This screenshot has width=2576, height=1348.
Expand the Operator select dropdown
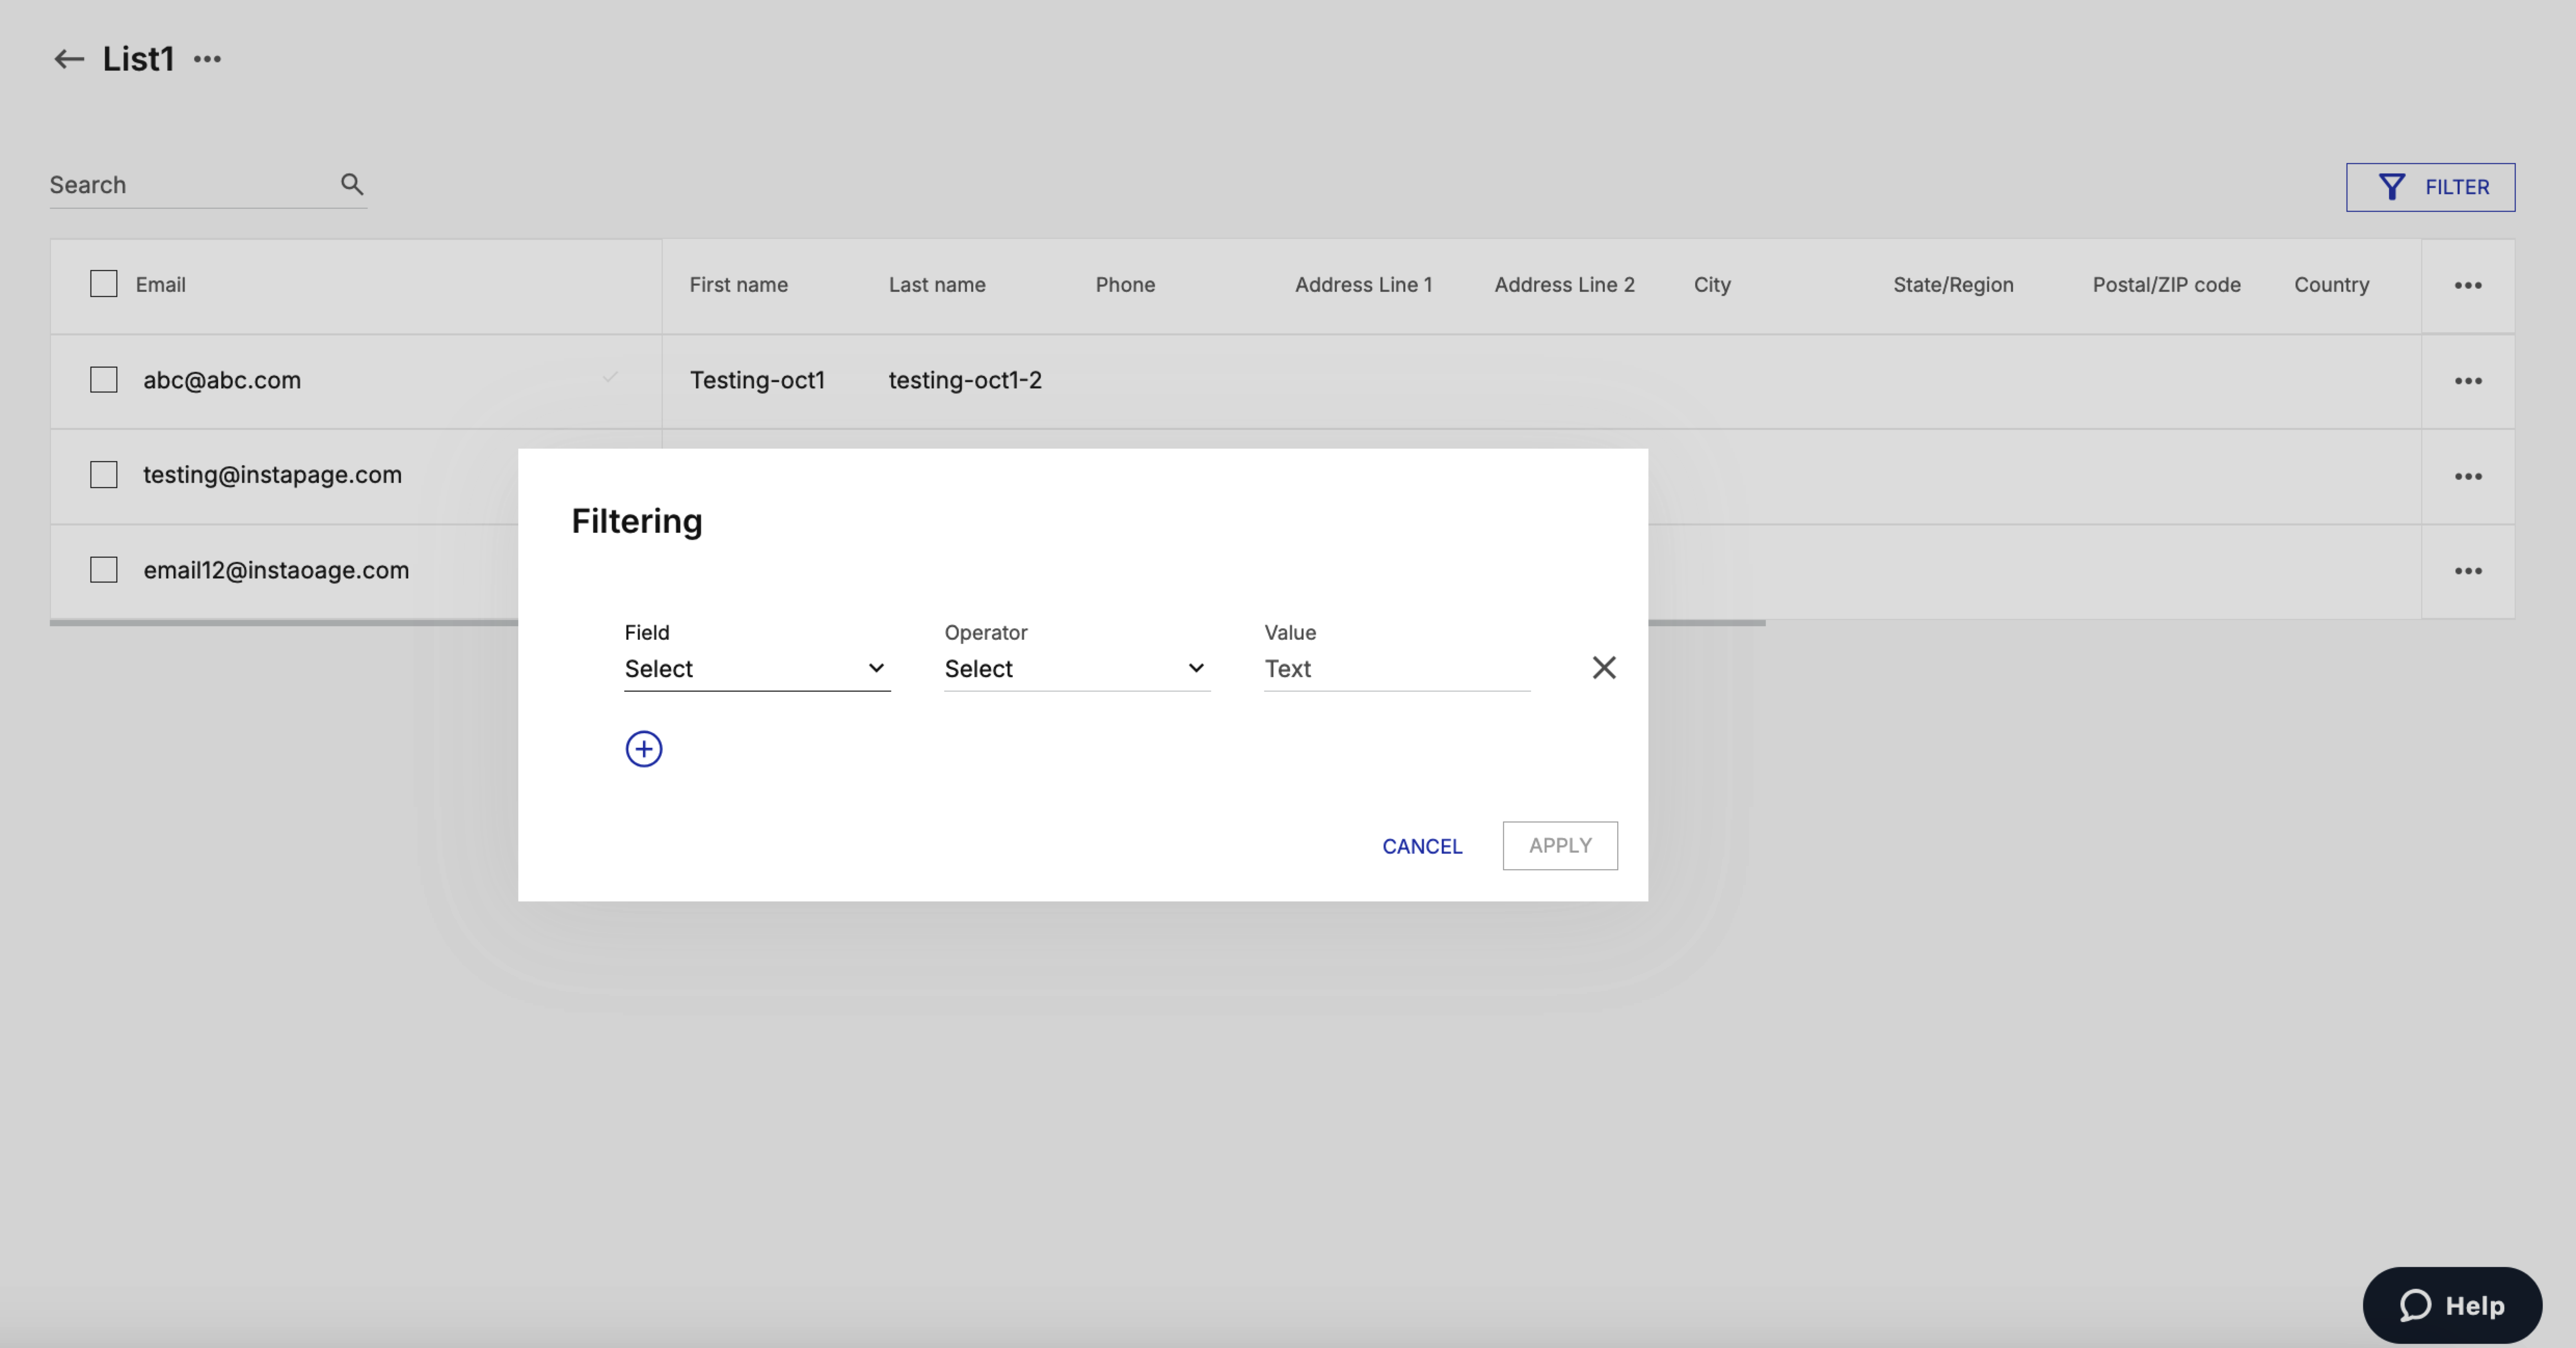[x=1077, y=668]
